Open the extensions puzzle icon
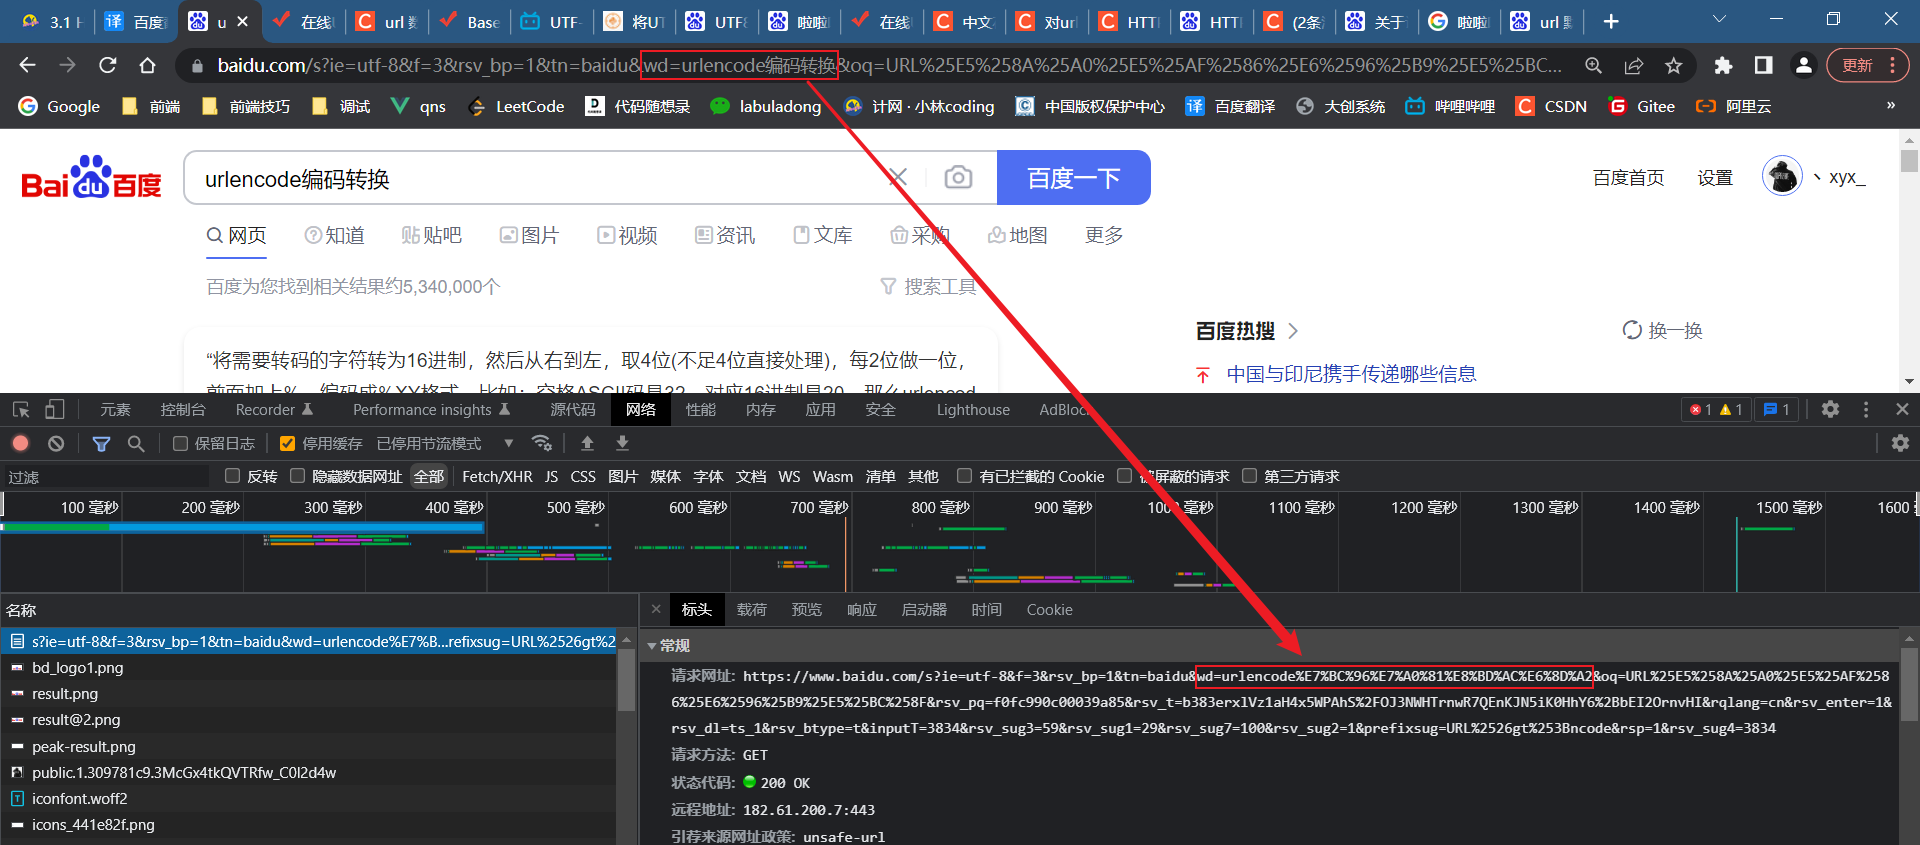 (x=1723, y=65)
